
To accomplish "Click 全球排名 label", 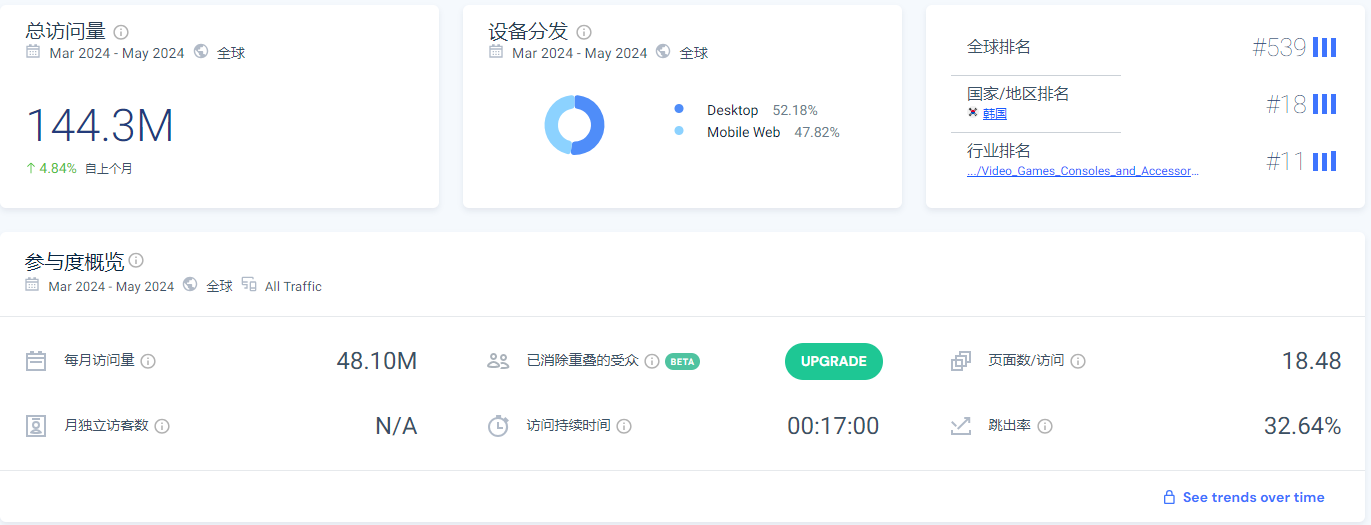I will point(999,47).
